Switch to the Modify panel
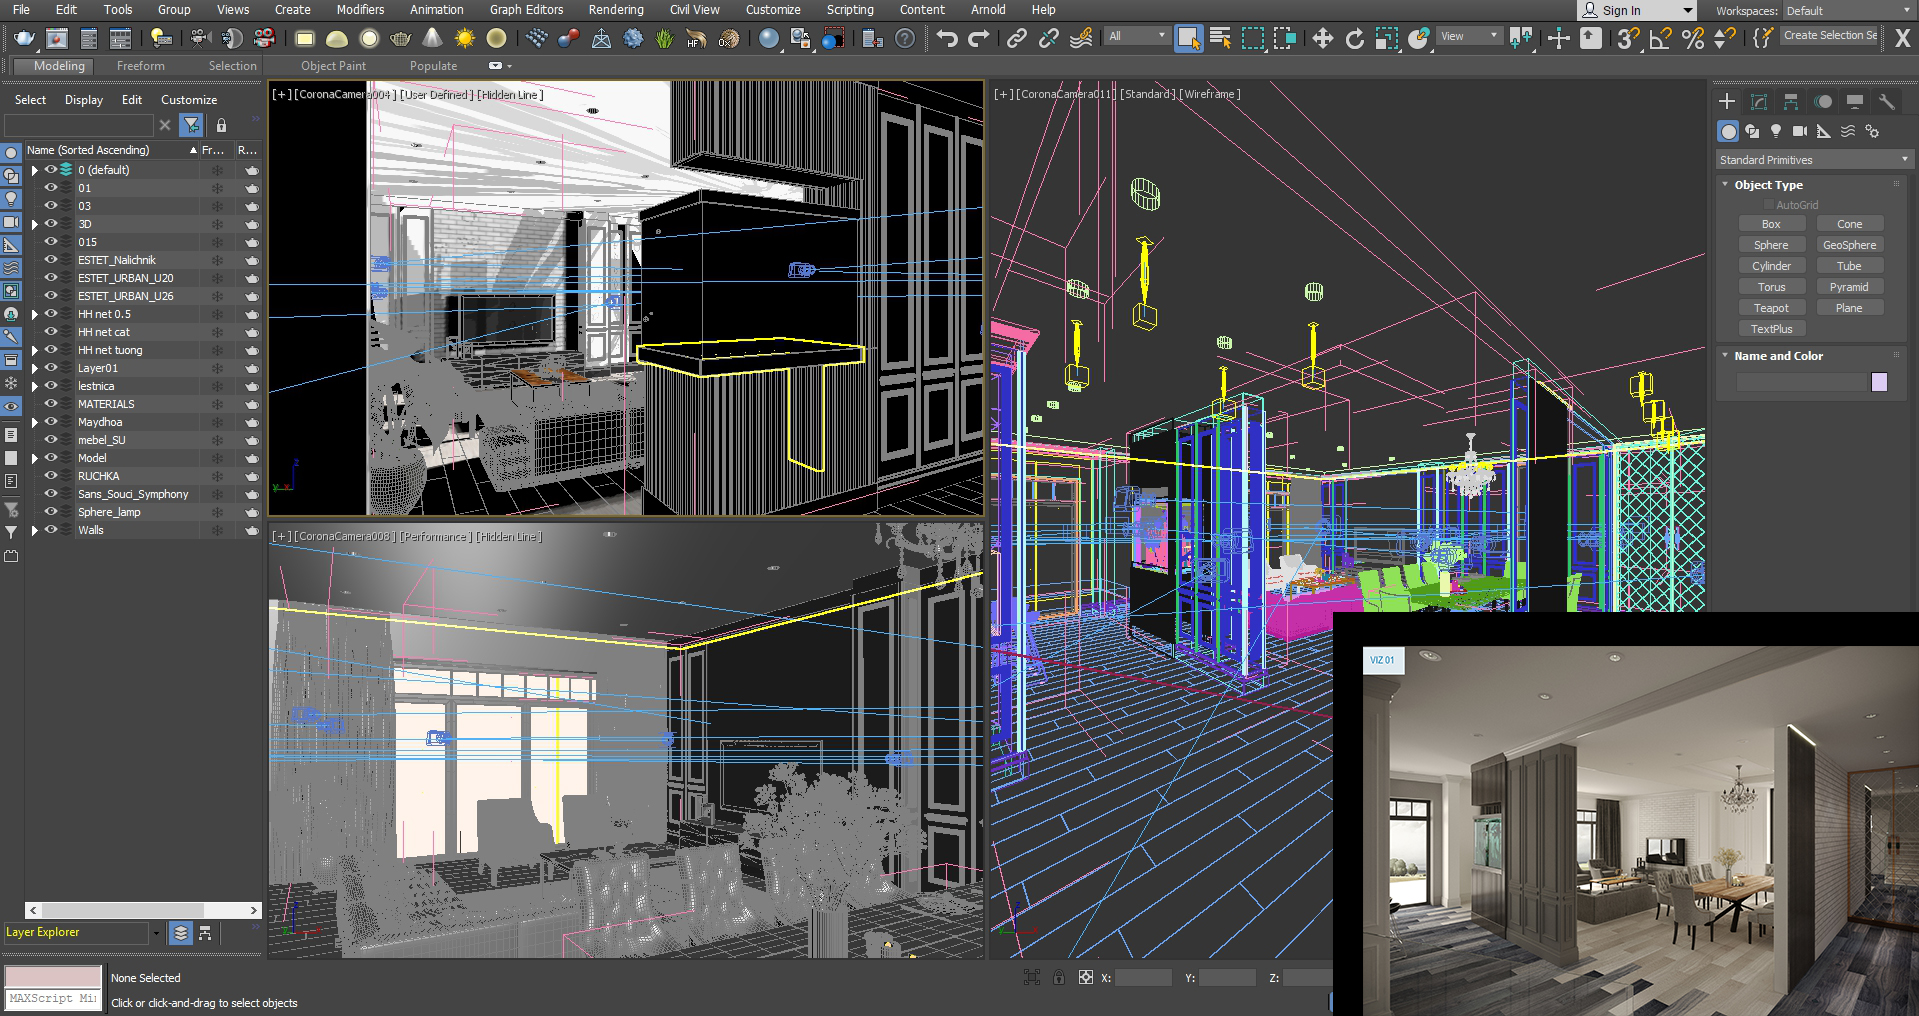 click(1759, 101)
